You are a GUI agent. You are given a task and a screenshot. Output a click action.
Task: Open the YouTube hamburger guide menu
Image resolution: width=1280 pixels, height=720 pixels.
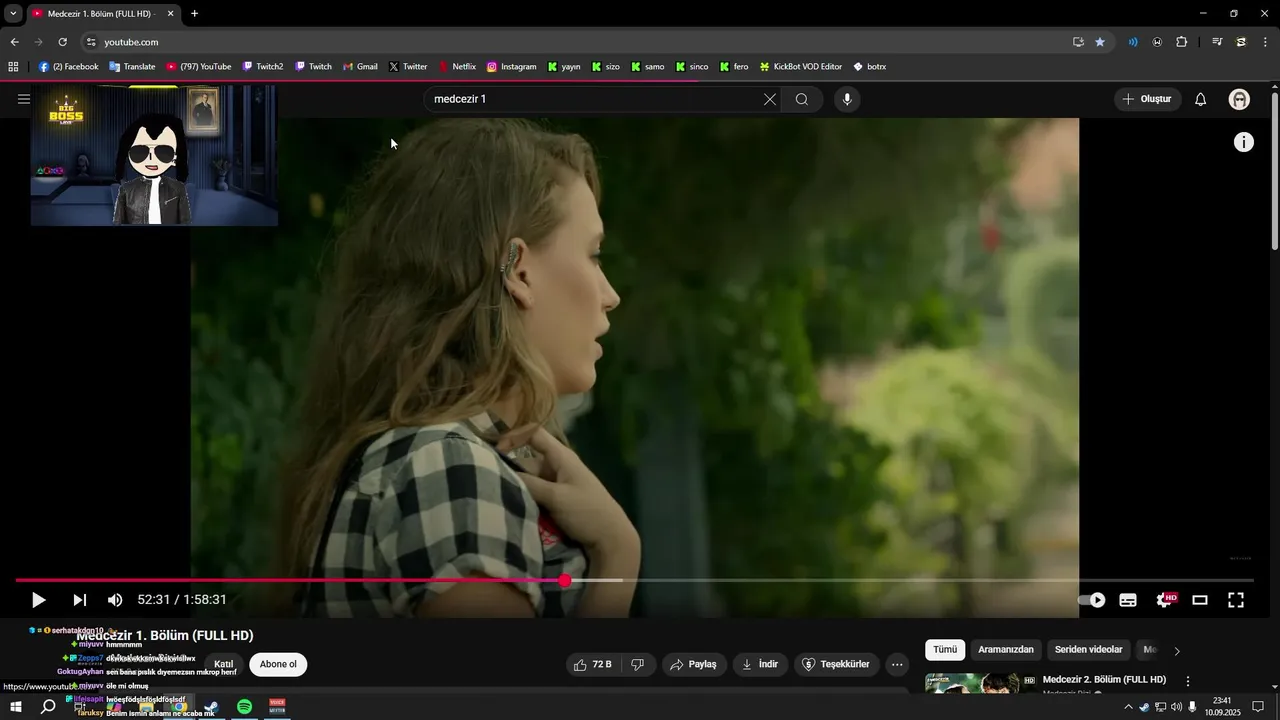click(24, 99)
